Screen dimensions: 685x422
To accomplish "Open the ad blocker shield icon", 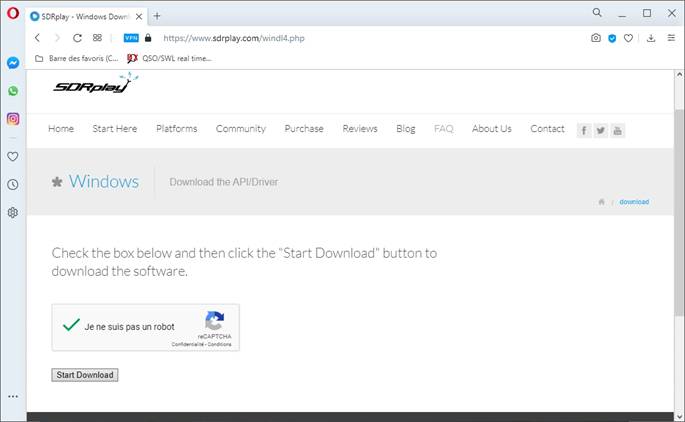I will click(612, 38).
